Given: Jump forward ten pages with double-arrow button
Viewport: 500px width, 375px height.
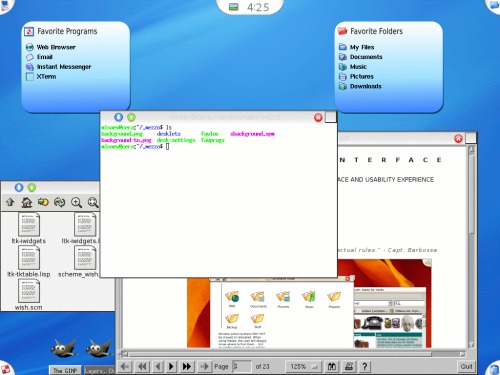Looking at the screenshot, I should click(x=187, y=367).
